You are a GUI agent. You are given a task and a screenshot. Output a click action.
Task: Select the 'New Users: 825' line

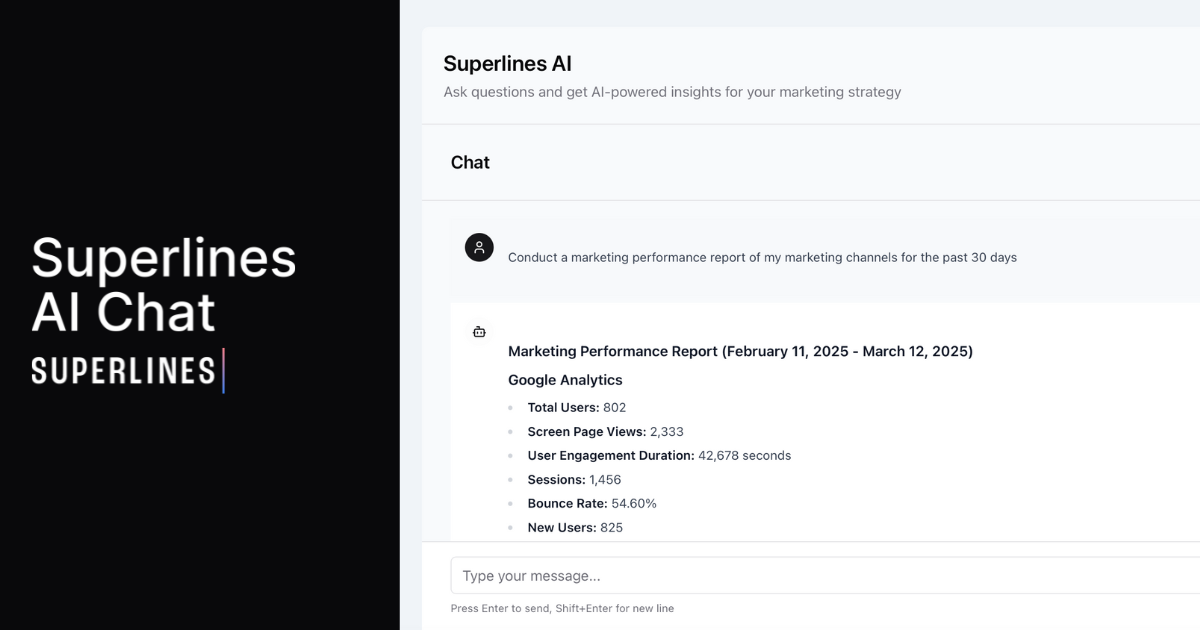coord(575,527)
